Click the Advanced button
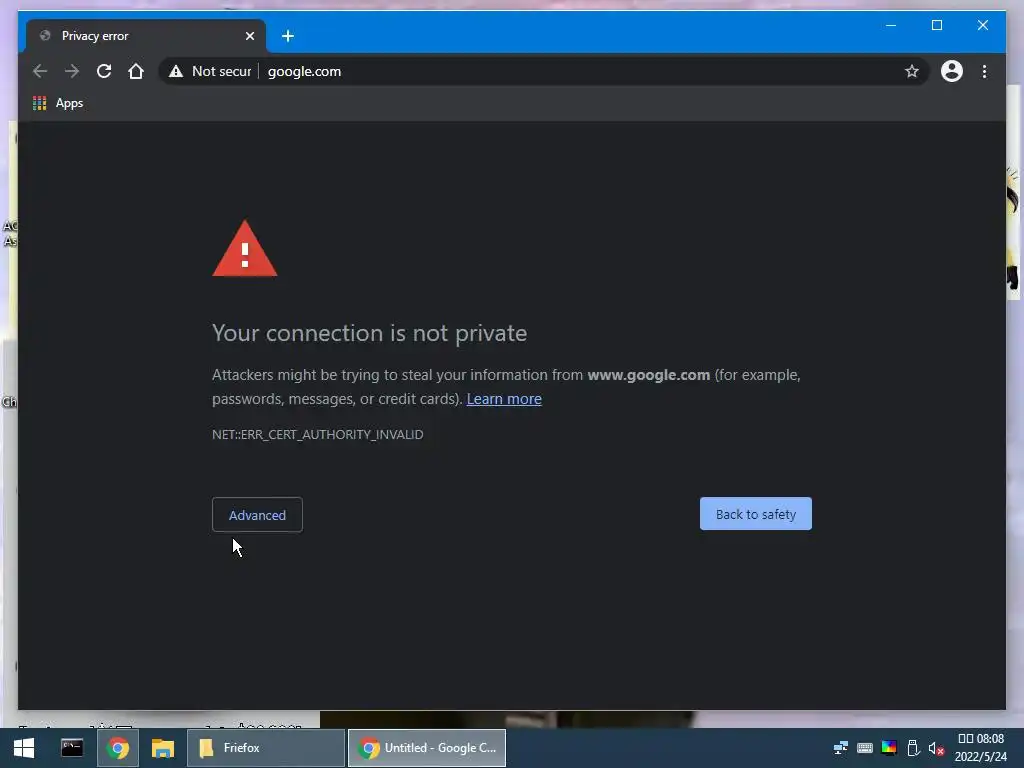 click(x=257, y=515)
